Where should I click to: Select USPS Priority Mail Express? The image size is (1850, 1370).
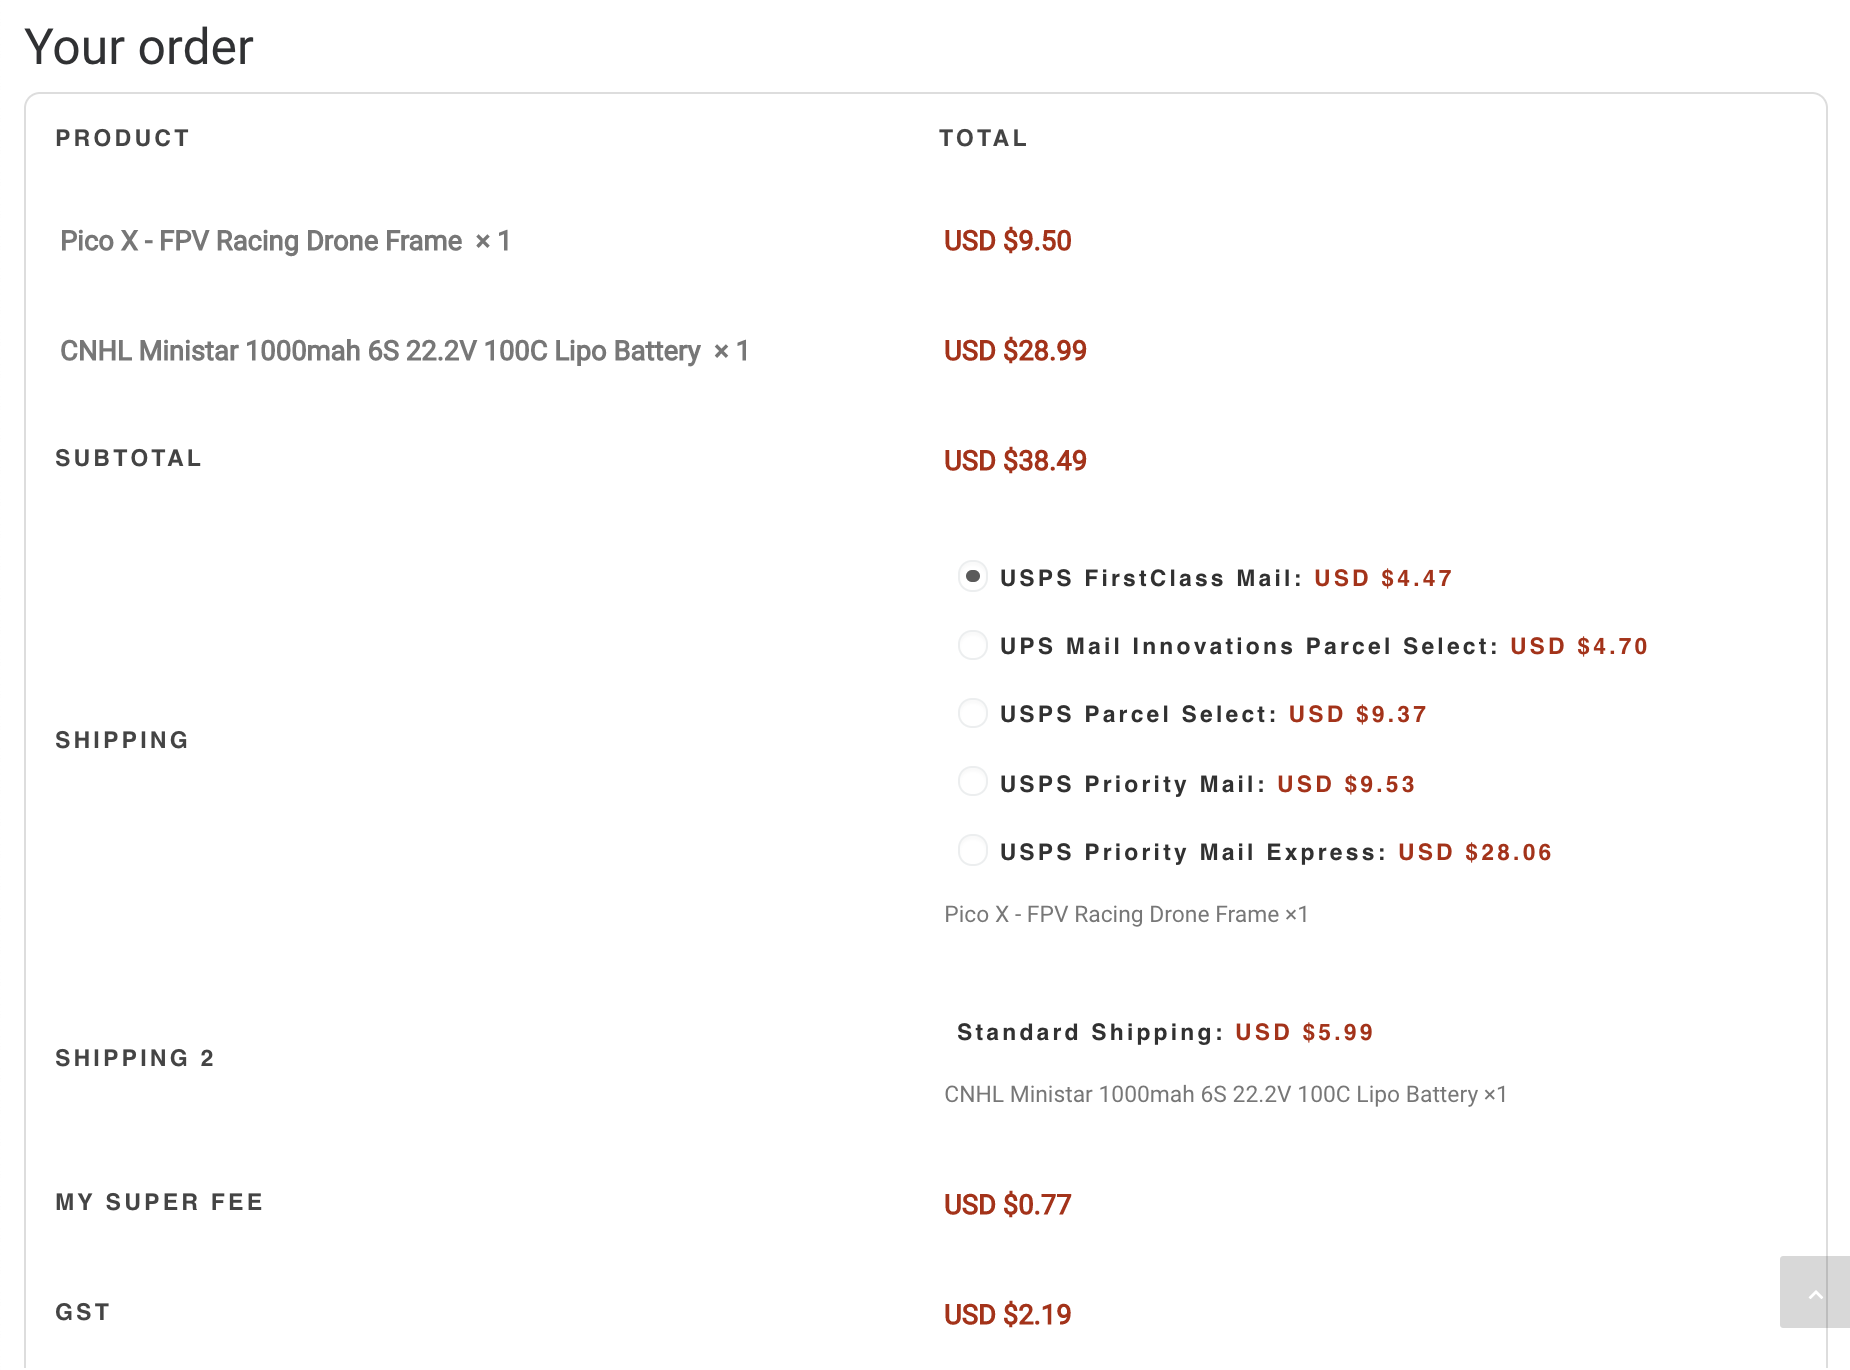click(972, 851)
